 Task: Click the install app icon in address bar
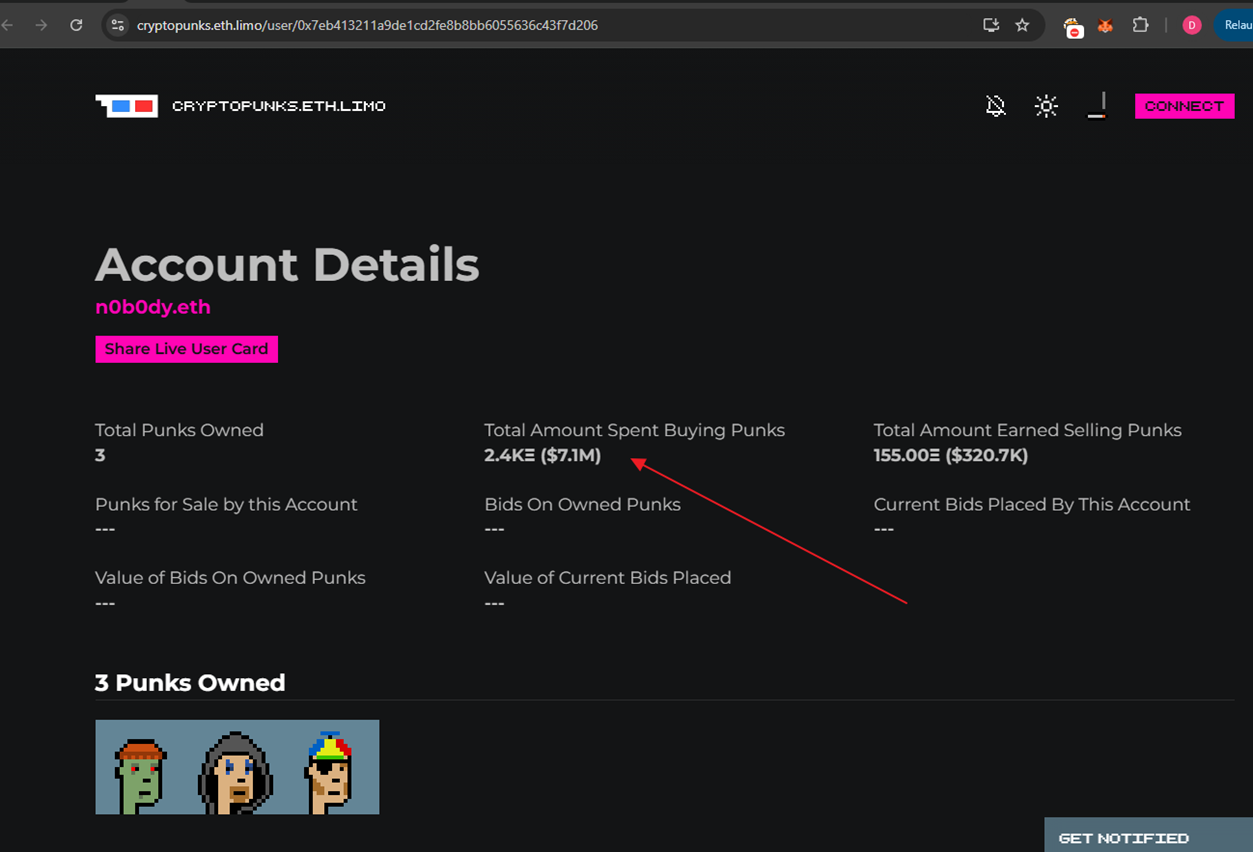991,26
